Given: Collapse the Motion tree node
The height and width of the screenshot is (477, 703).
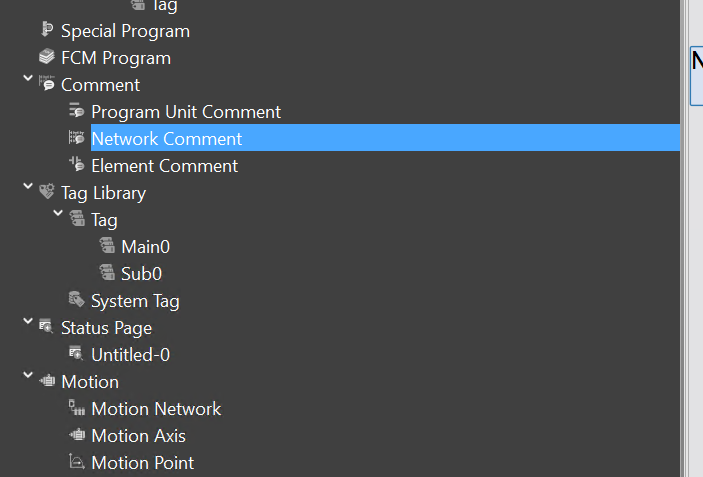Looking at the screenshot, I should pyautogui.click(x=27, y=376).
